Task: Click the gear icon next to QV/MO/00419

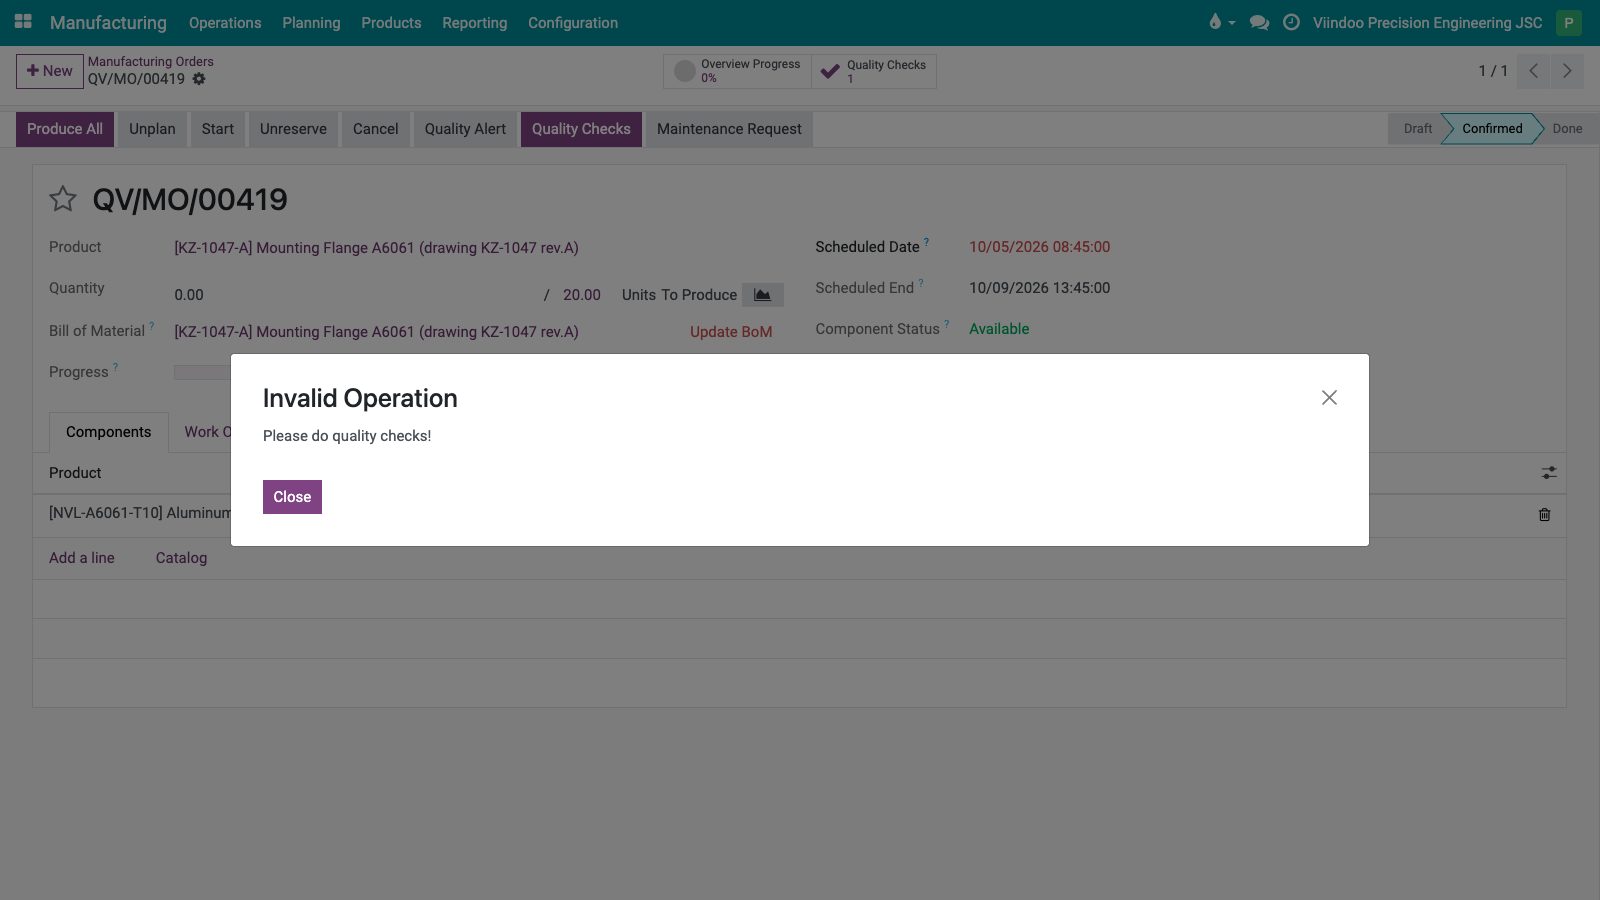Action: coord(199,79)
